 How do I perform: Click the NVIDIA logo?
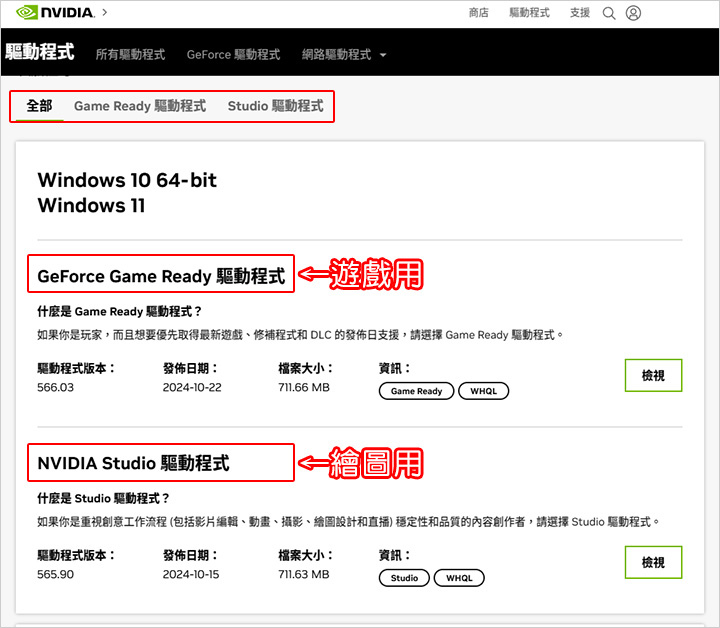coord(55,12)
